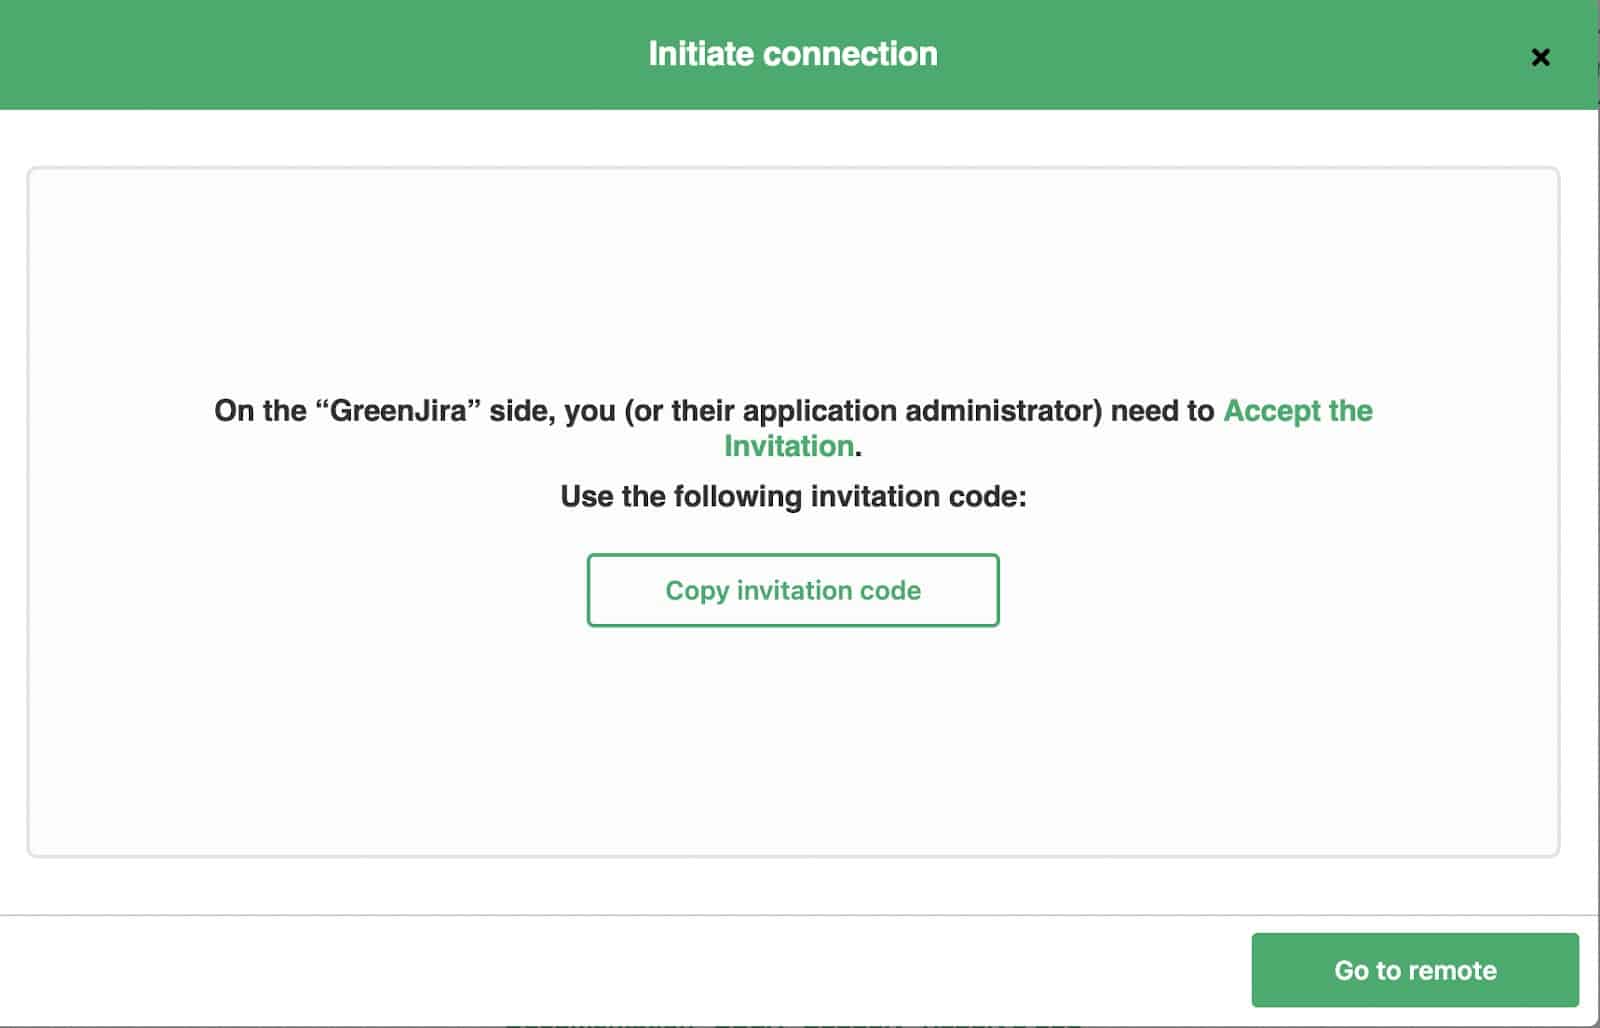Screen dimensions: 1600x1028
Task: Click the Initiate connection title
Action: pyautogui.click(x=793, y=54)
